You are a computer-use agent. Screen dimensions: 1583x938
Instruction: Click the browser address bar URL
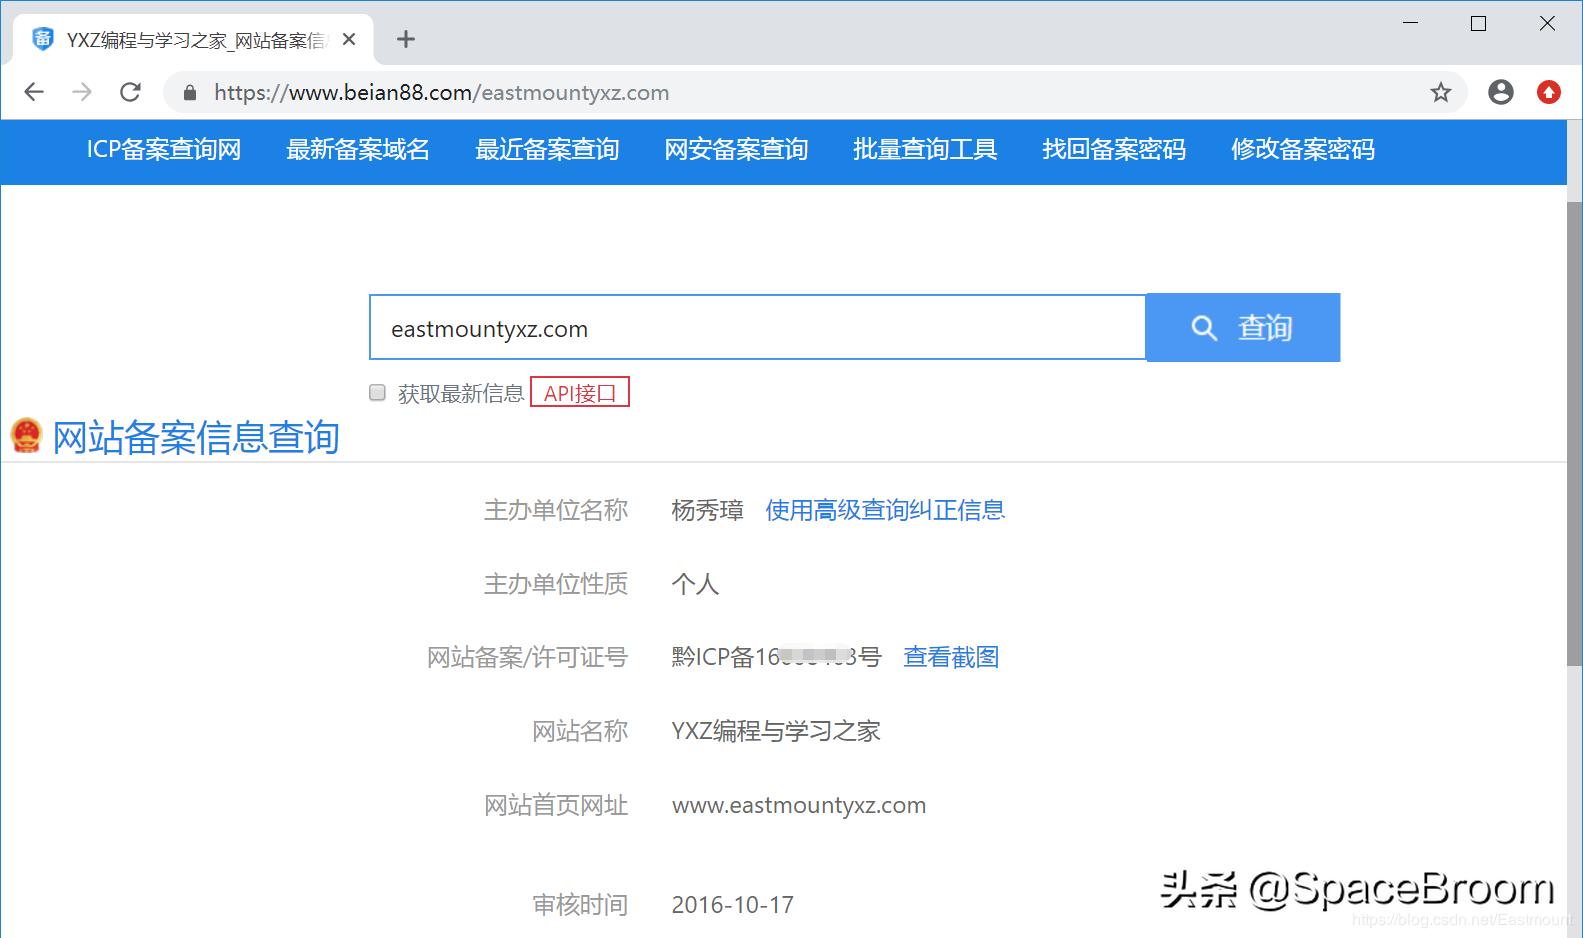(441, 93)
